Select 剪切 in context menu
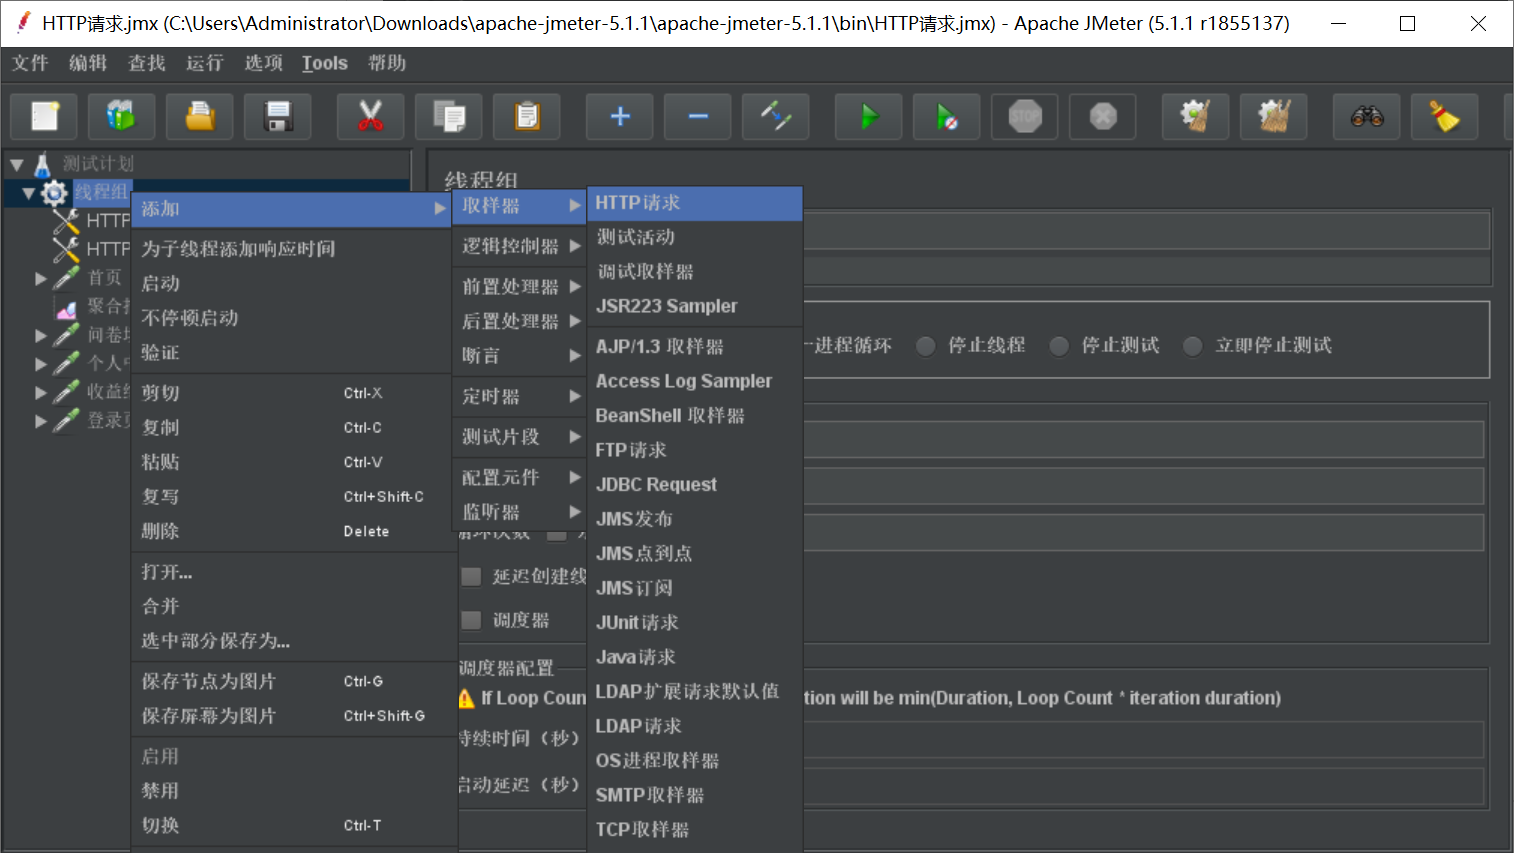1514x853 pixels. point(291,393)
